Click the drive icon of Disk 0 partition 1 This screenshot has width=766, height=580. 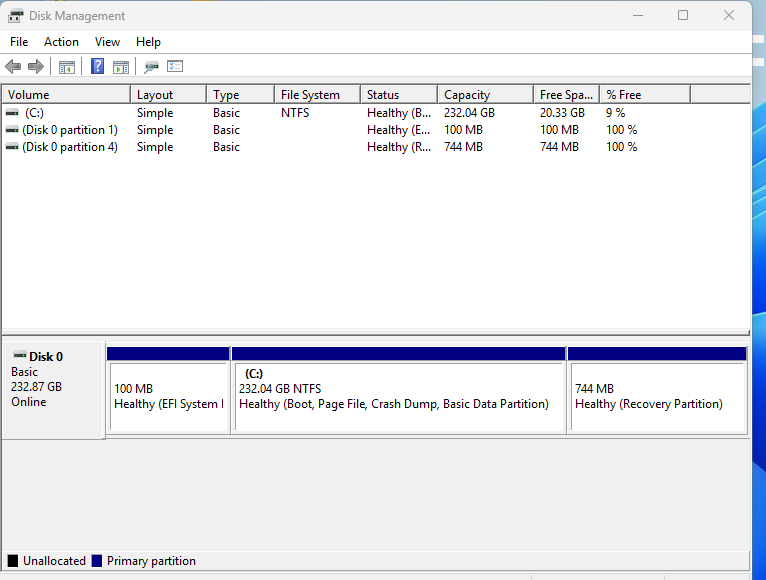click(12, 130)
